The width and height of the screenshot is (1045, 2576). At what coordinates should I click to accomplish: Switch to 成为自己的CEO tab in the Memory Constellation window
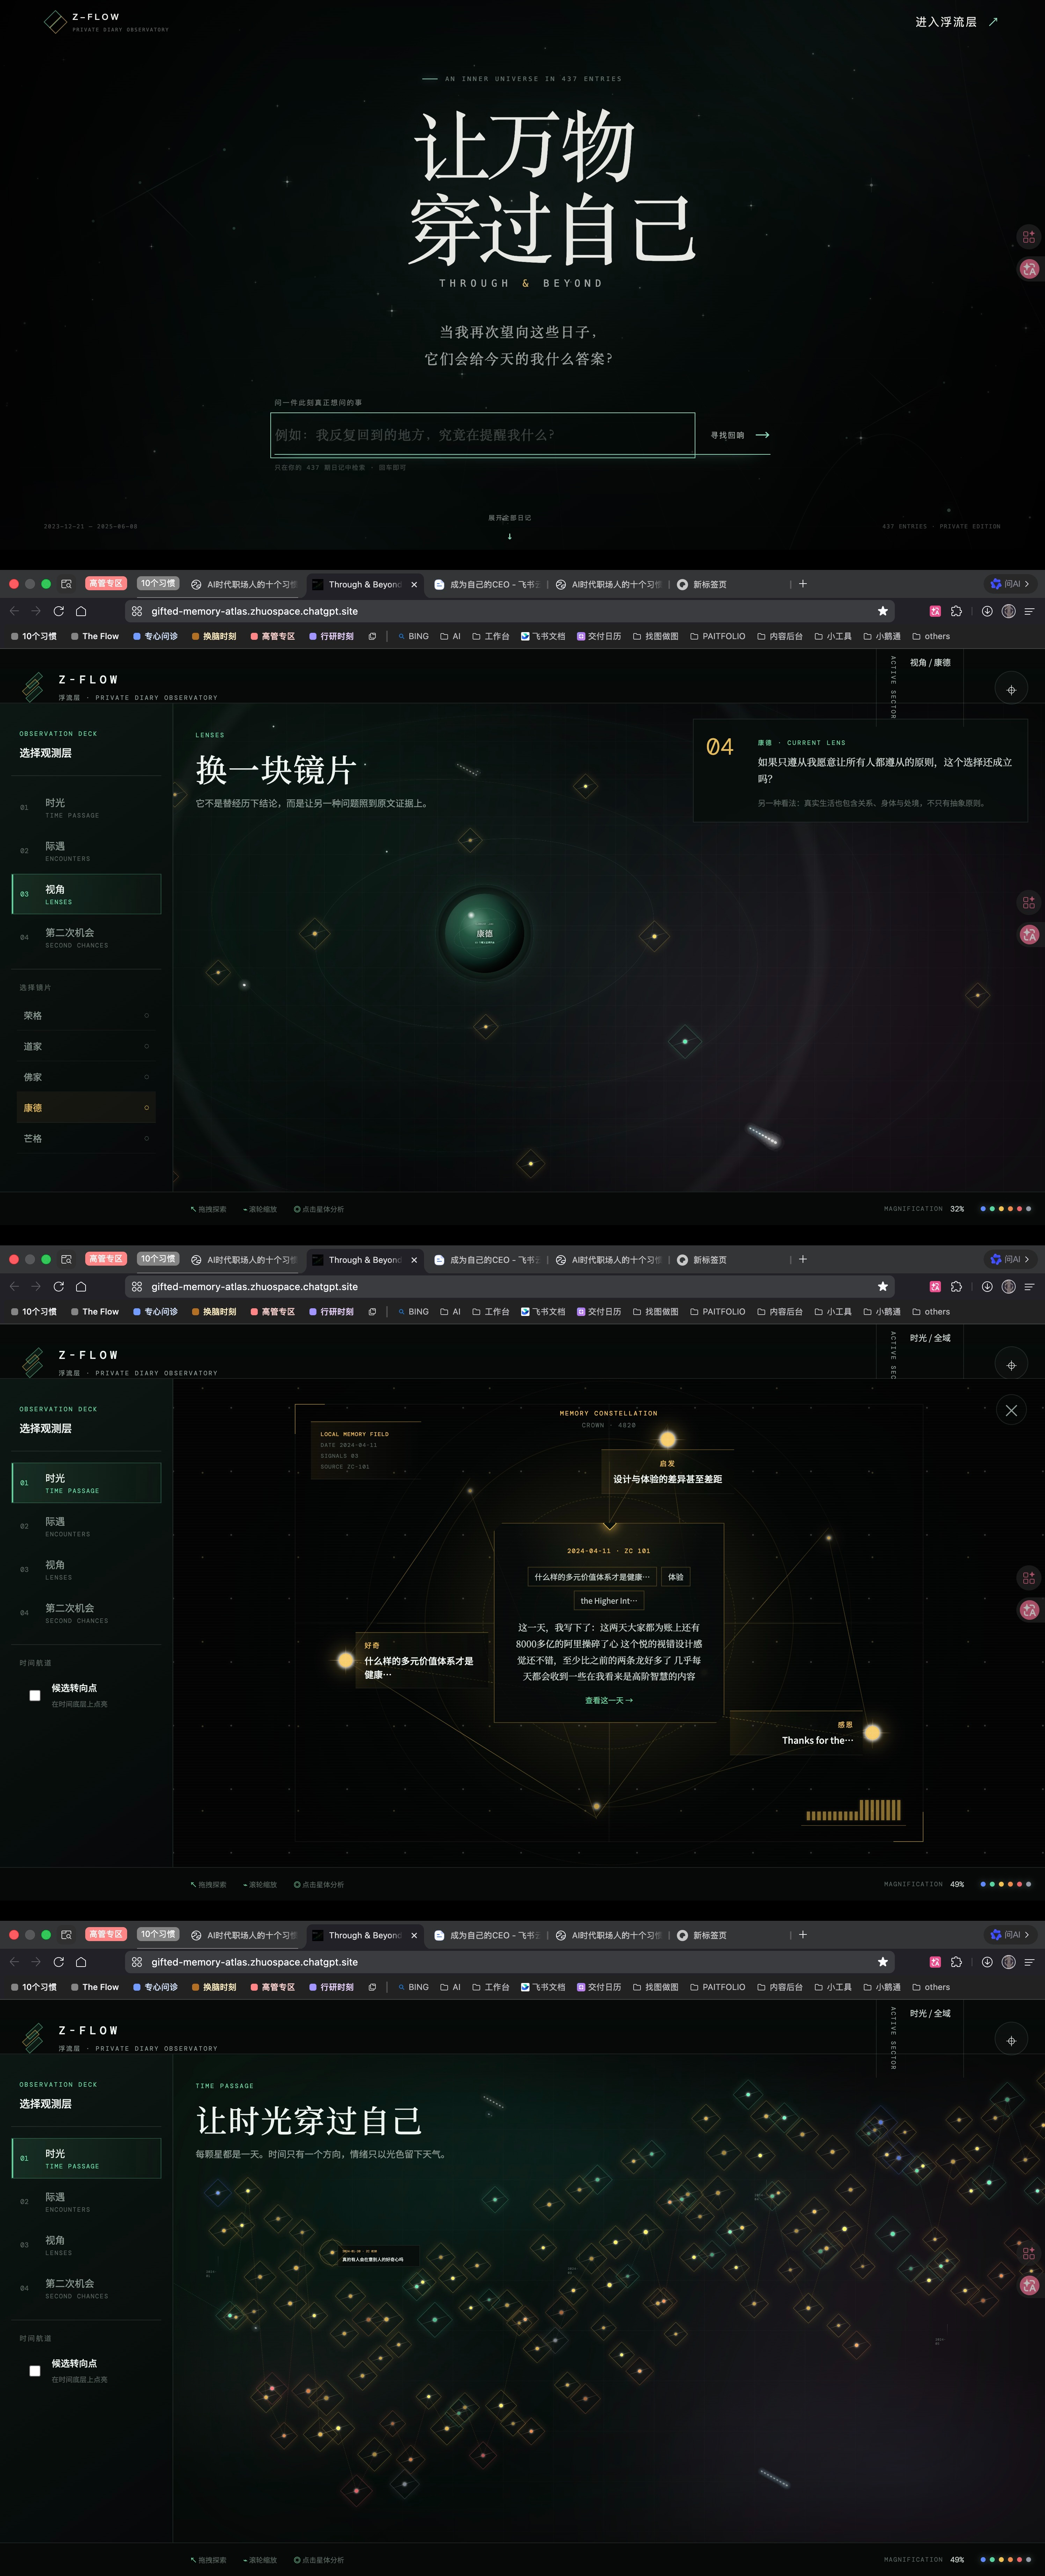click(487, 1260)
